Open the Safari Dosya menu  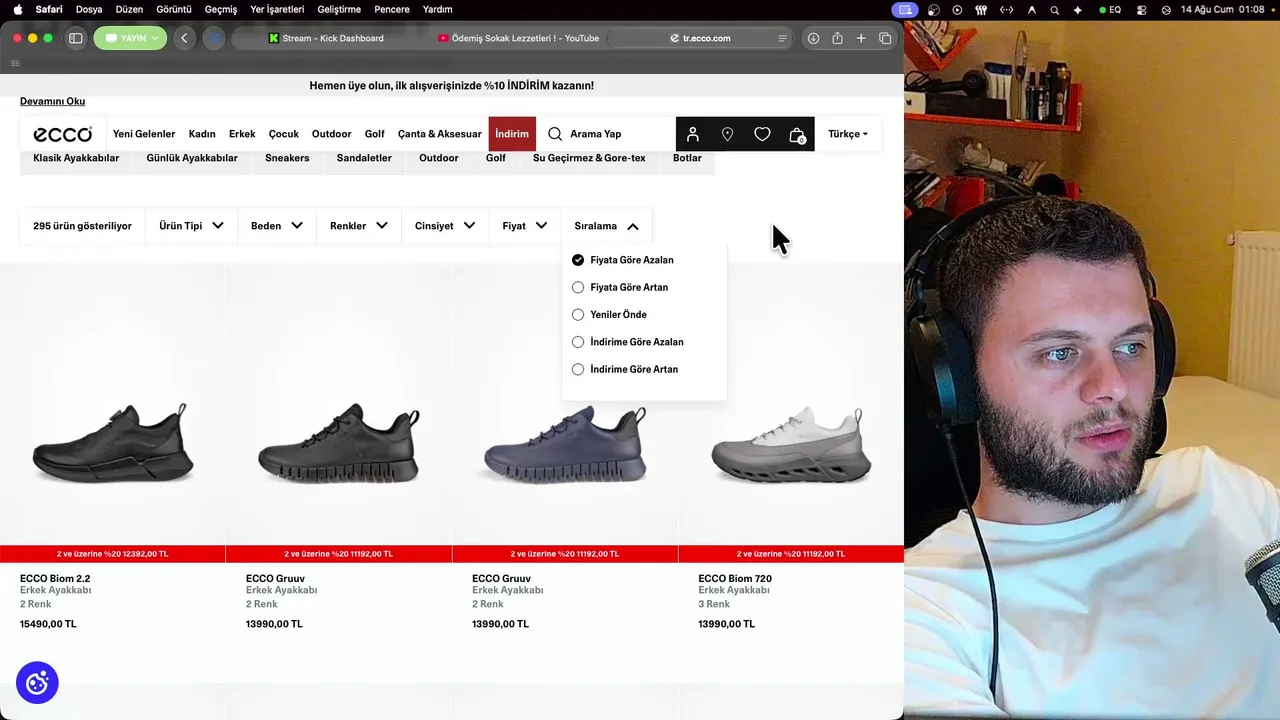click(x=89, y=9)
